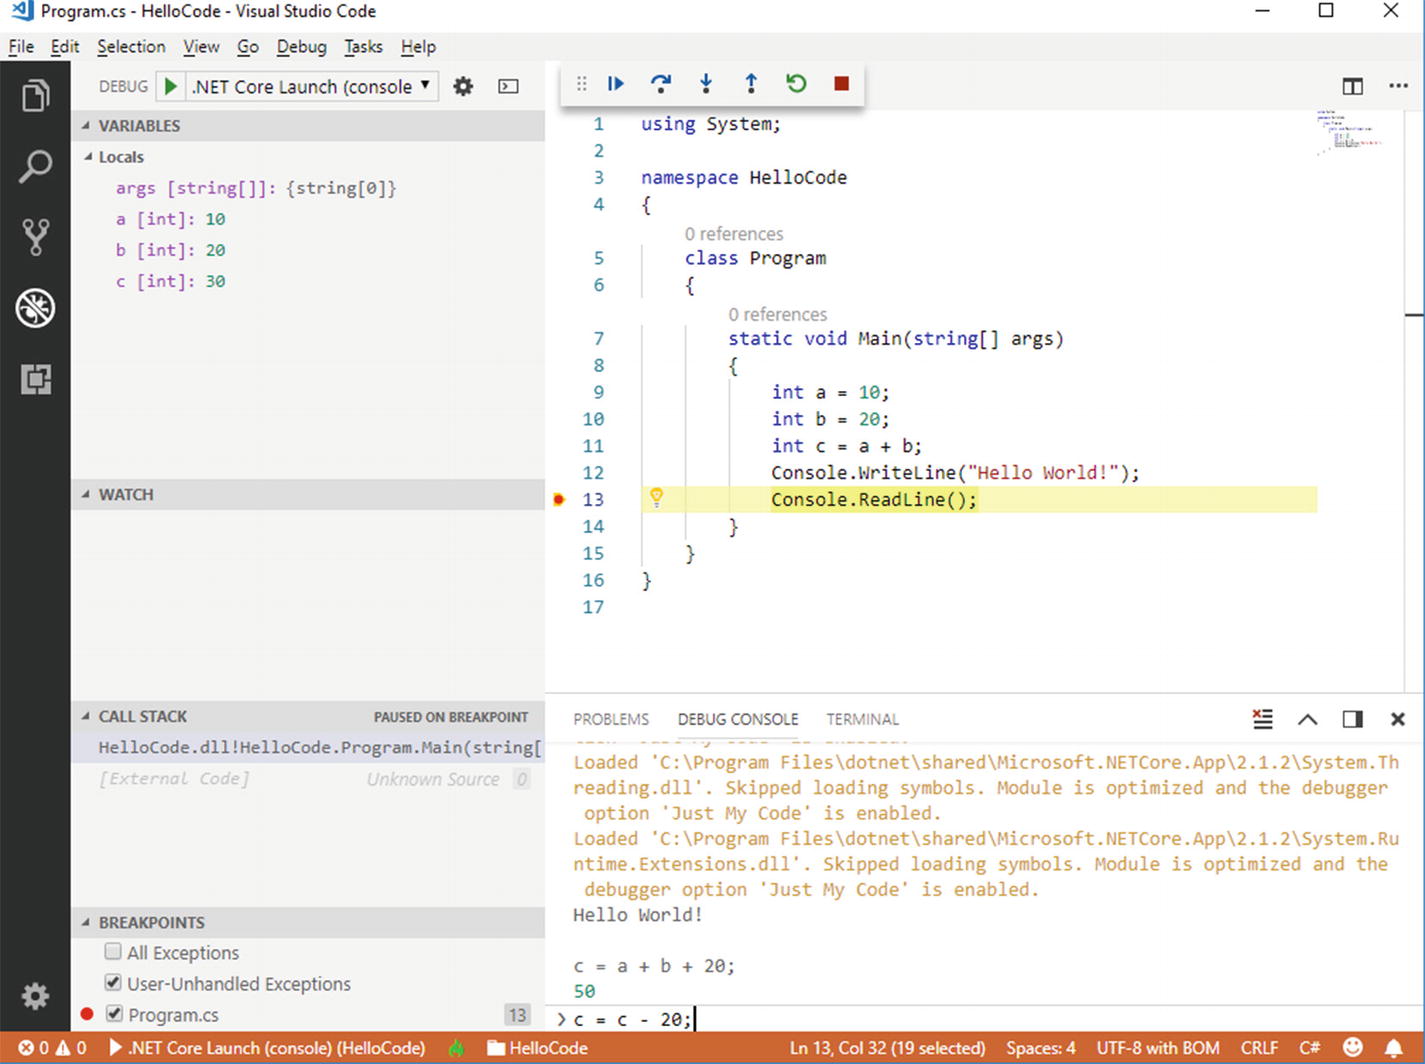
Task: Click the Continue debugging icon
Action: 616,84
